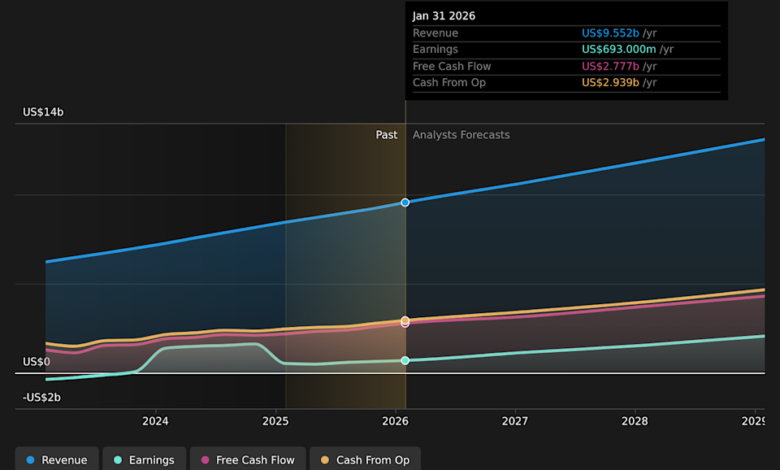Screen dimensions: 780x470
Task: Click the Jan 31 2026 tooltip header
Action: click(x=442, y=16)
